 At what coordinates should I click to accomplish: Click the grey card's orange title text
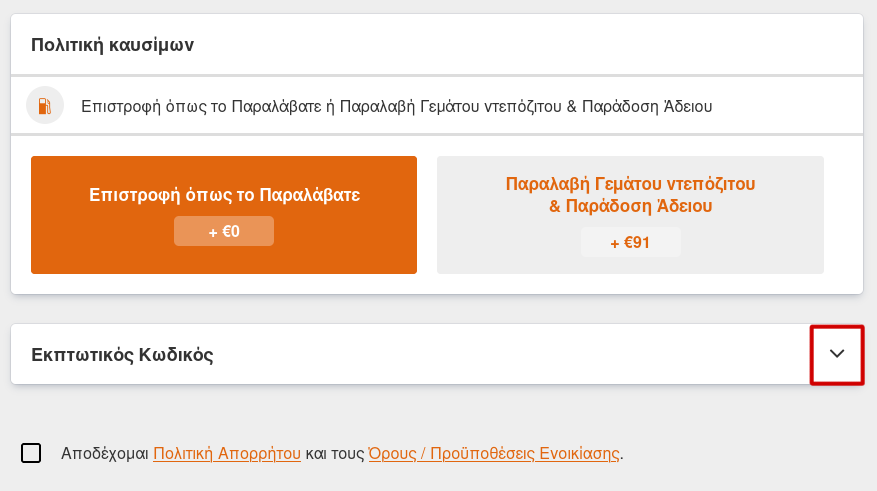[x=630, y=195]
